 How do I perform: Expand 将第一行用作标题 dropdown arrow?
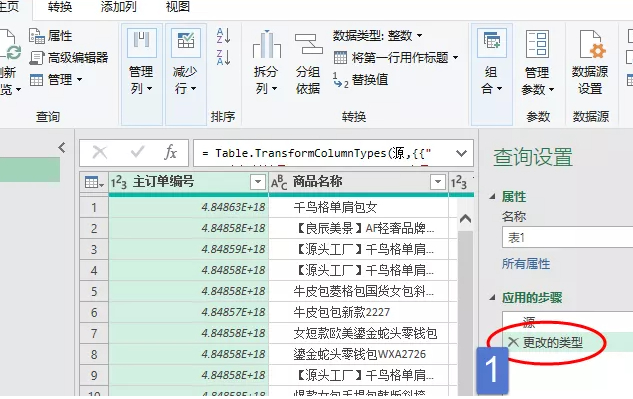click(x=456, y=57)
